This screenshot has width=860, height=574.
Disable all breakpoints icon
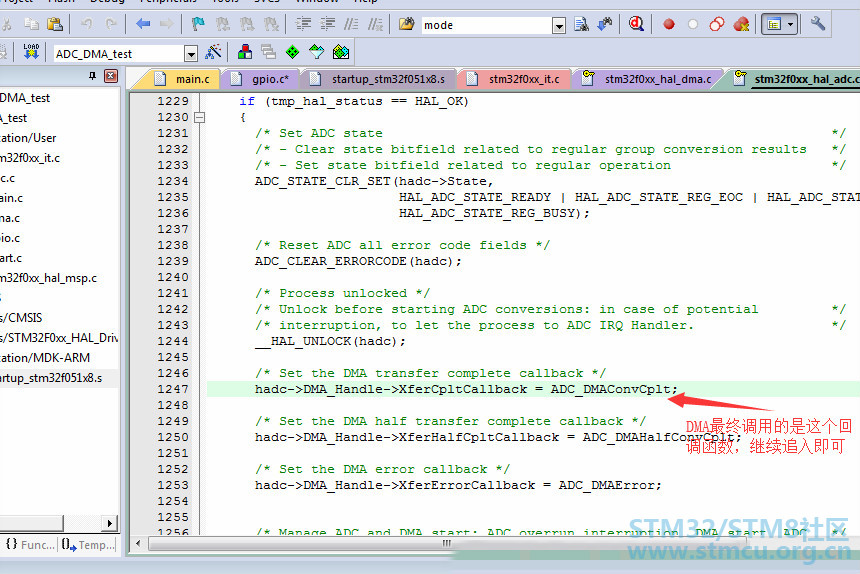717,25
